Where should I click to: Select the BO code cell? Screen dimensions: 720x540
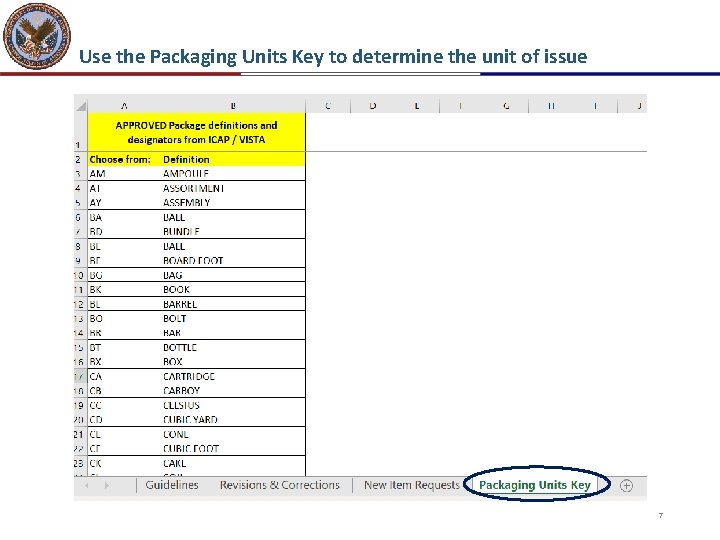(124, 318)
